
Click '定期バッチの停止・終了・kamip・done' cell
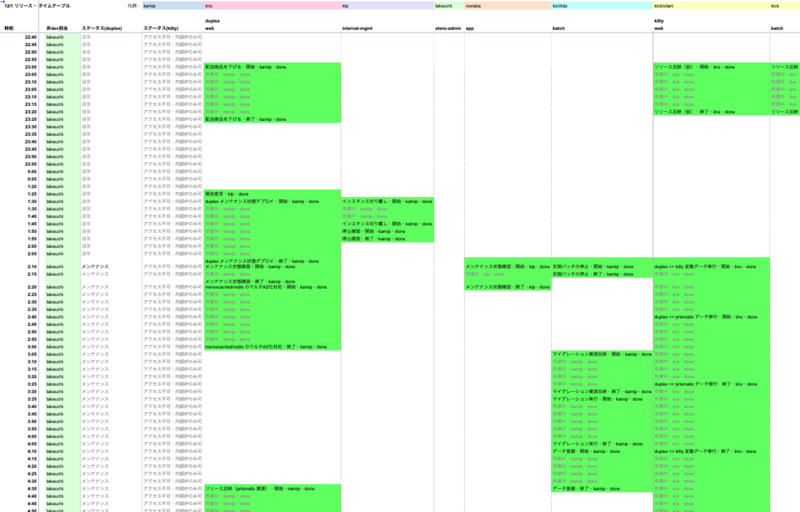click(602, 274)
